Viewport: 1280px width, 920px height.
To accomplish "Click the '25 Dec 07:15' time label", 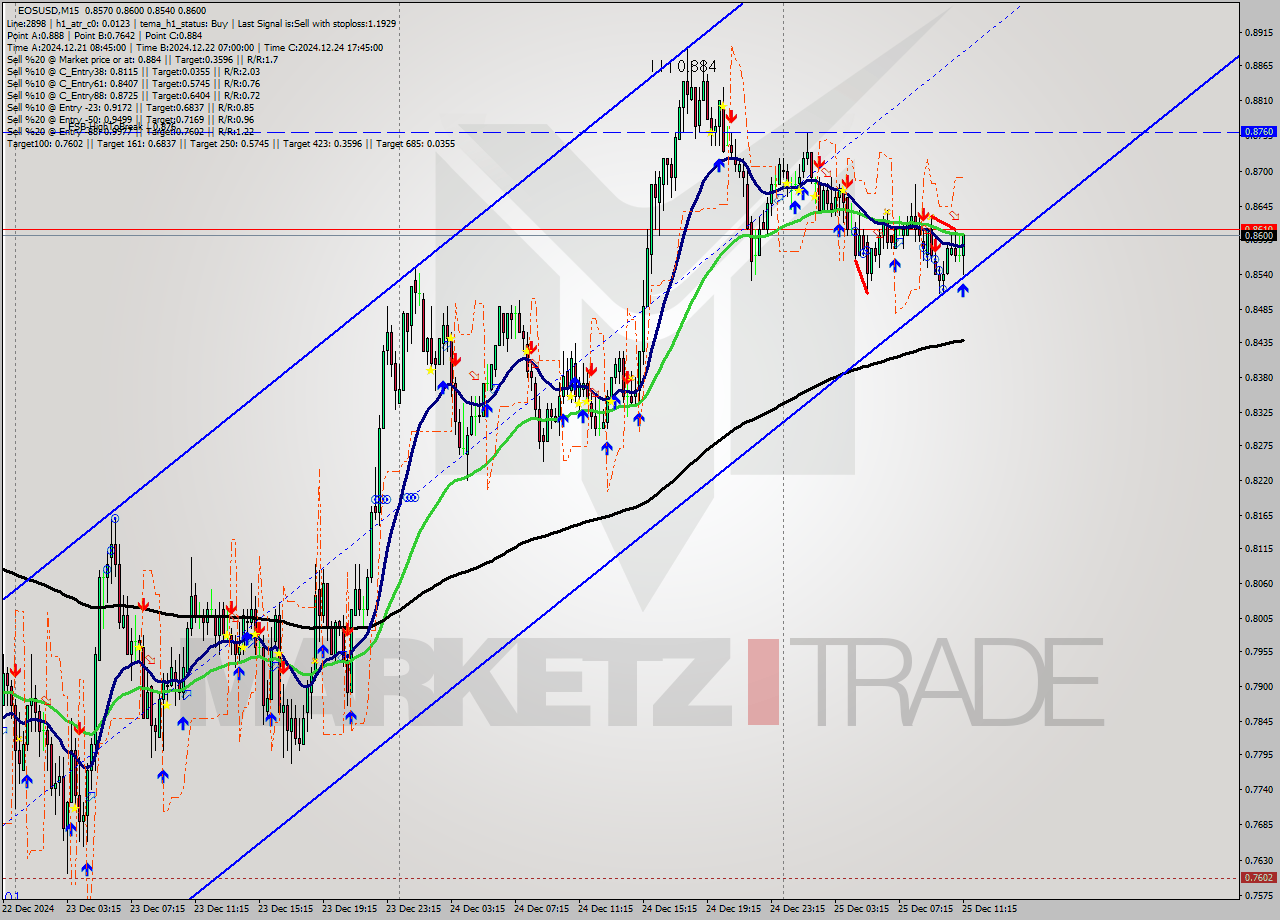I will coord(925,909).
